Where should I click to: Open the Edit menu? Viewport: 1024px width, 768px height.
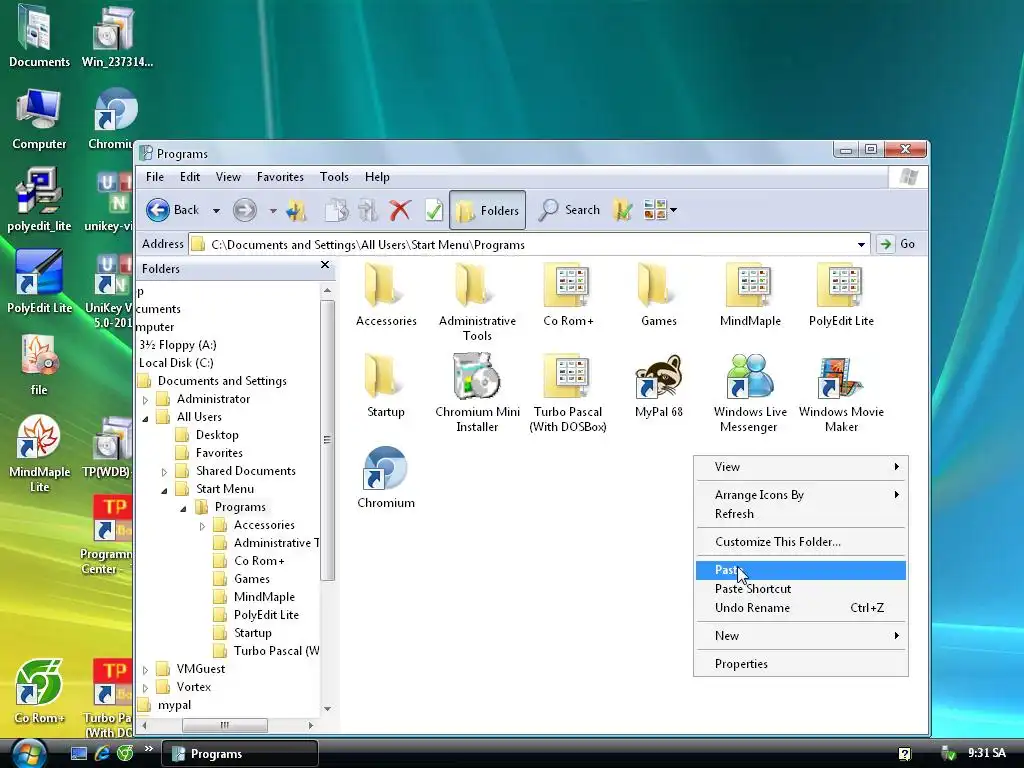(190, 176)
